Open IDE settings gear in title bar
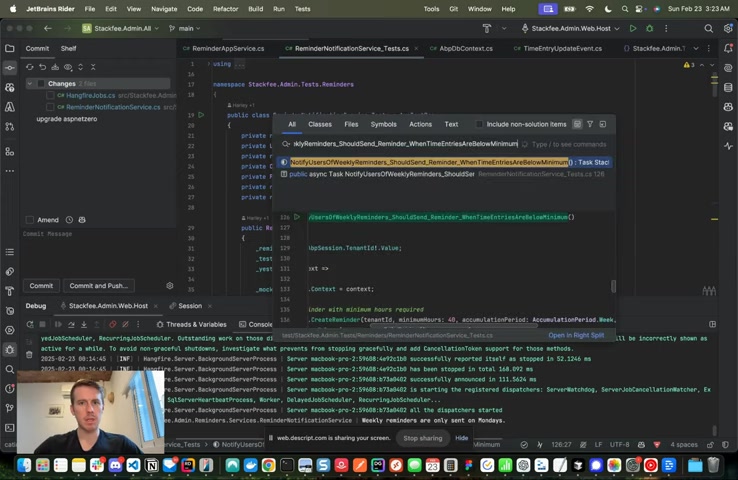The image size is (738, 480). pyautogui.click(x=728, y=29)
